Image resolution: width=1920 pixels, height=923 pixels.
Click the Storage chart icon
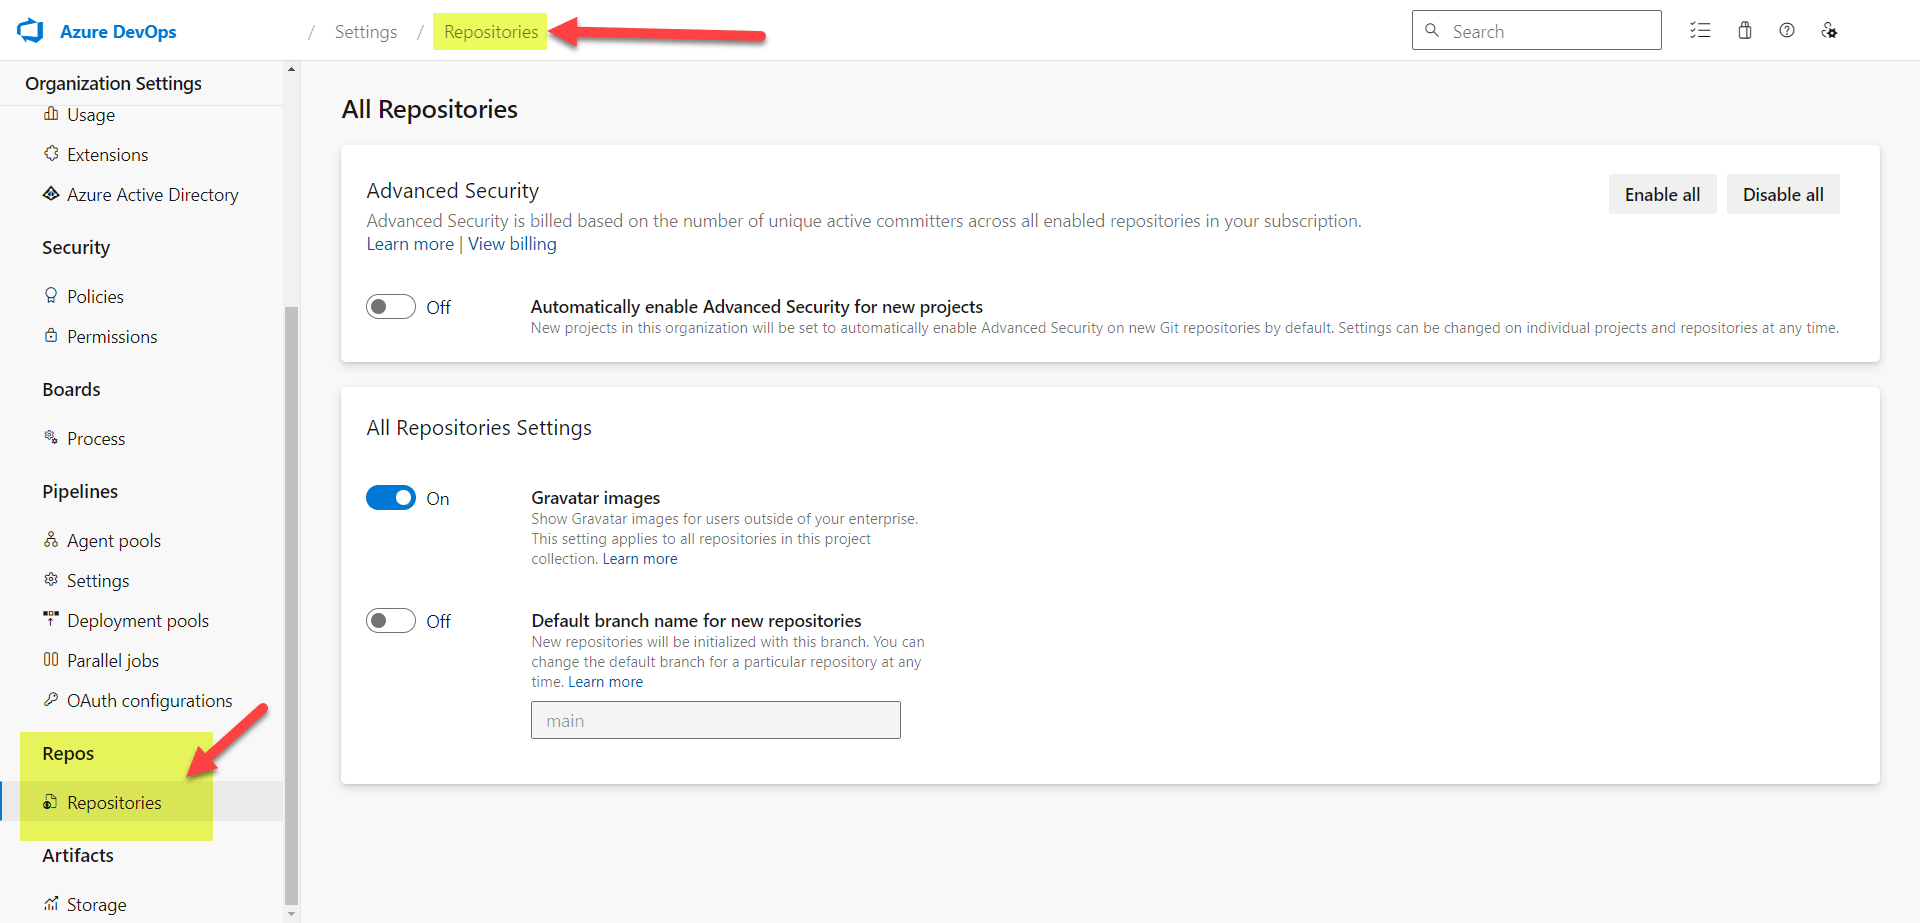[51, 904]
